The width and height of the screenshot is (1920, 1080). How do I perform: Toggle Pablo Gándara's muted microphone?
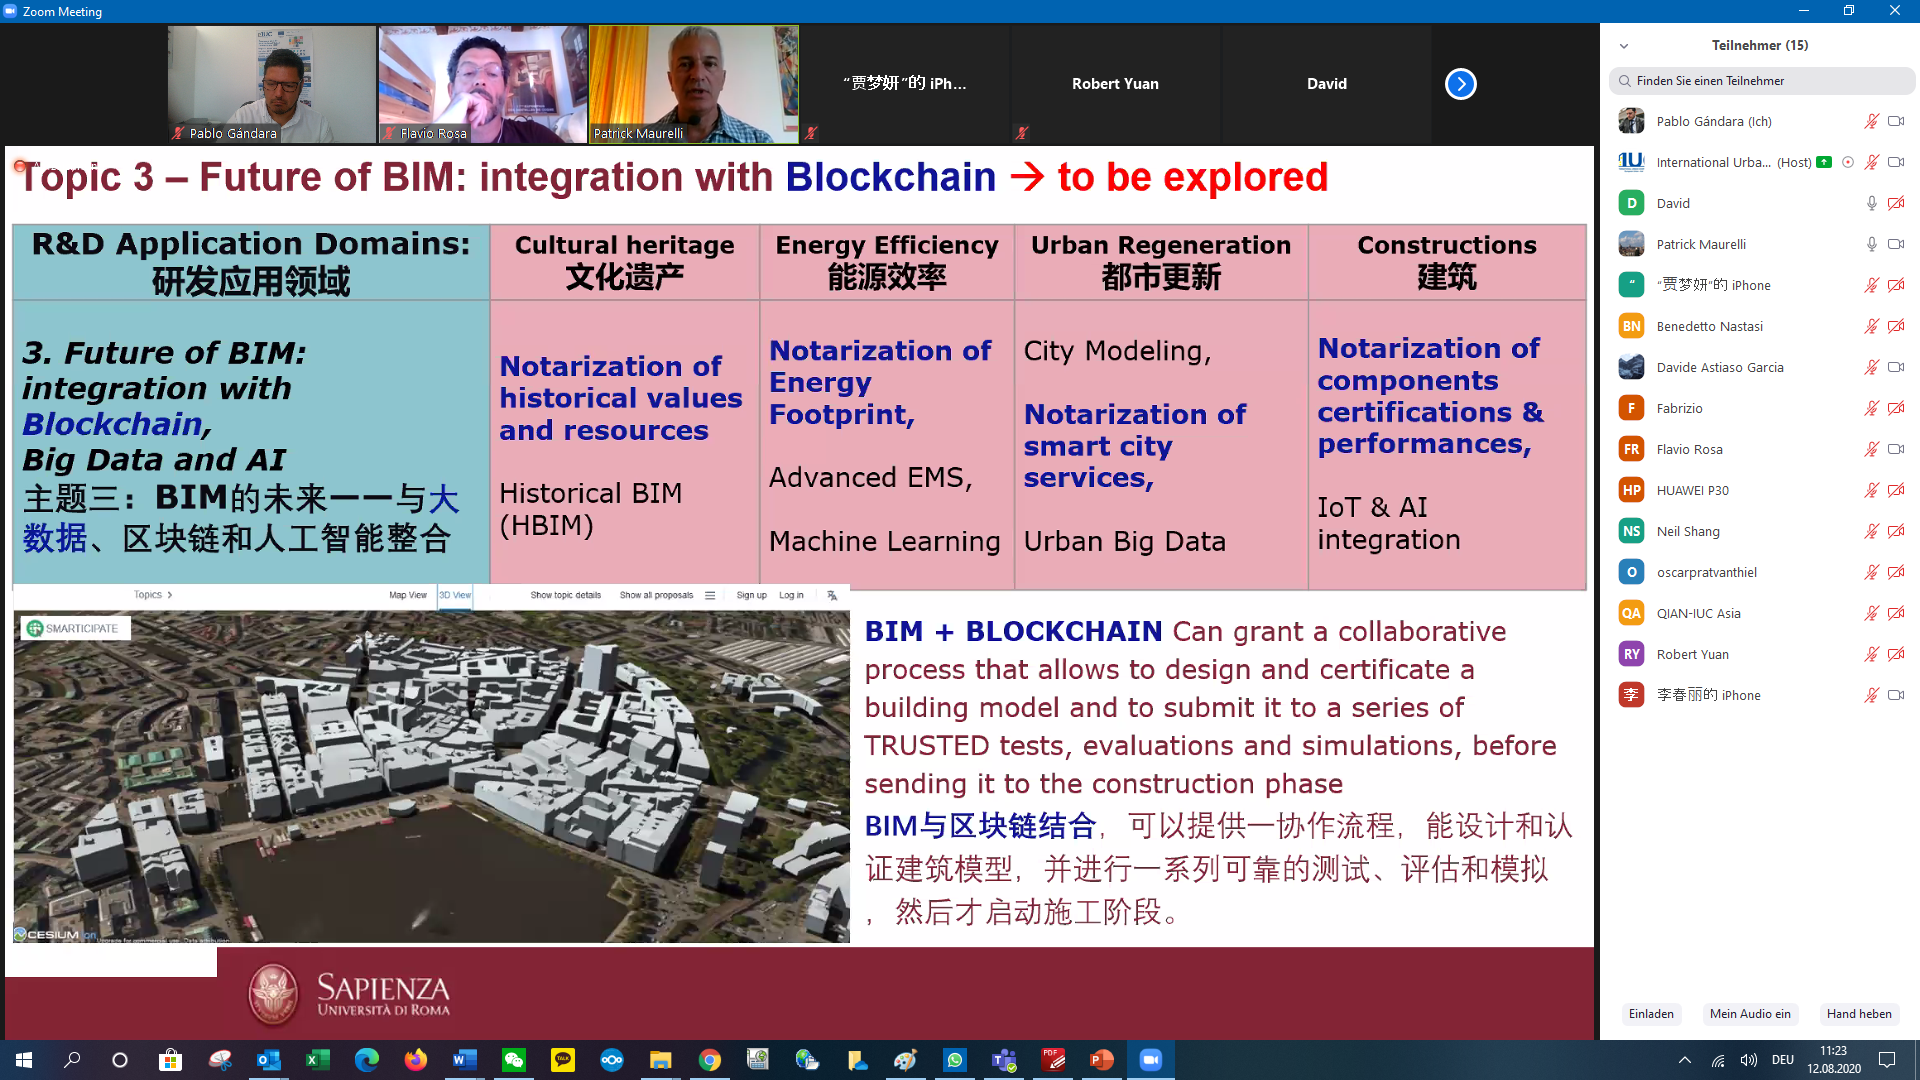click(x=1871, y=121)
